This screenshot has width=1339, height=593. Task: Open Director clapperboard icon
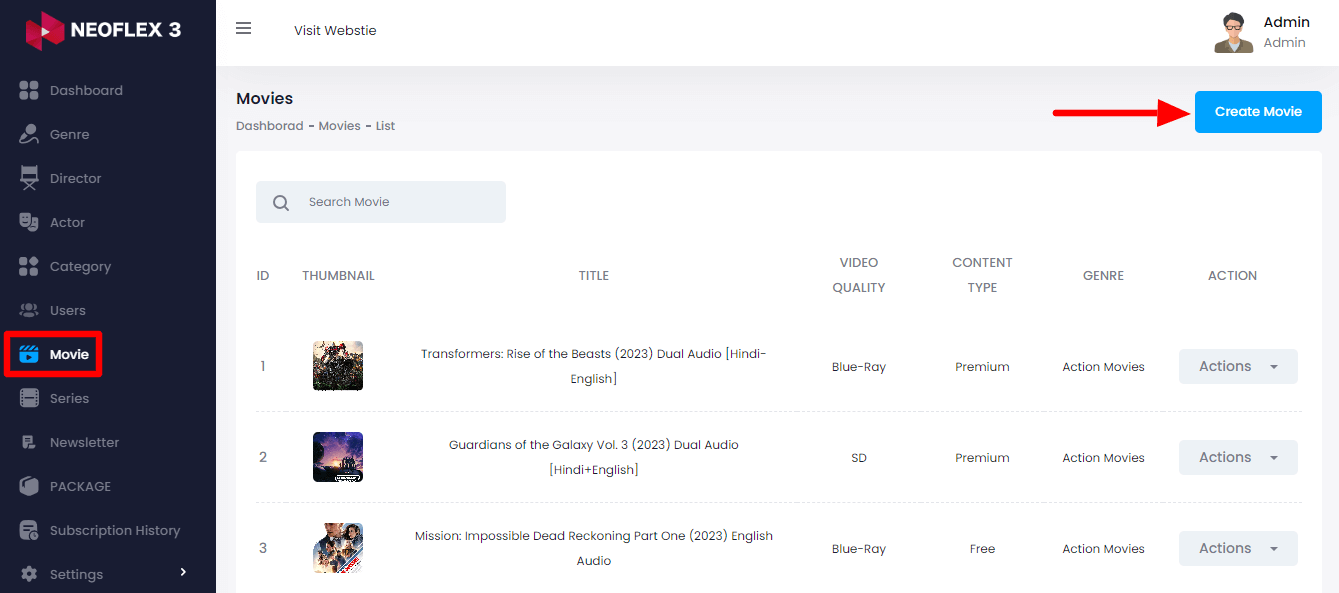click(x=29, y=178)
